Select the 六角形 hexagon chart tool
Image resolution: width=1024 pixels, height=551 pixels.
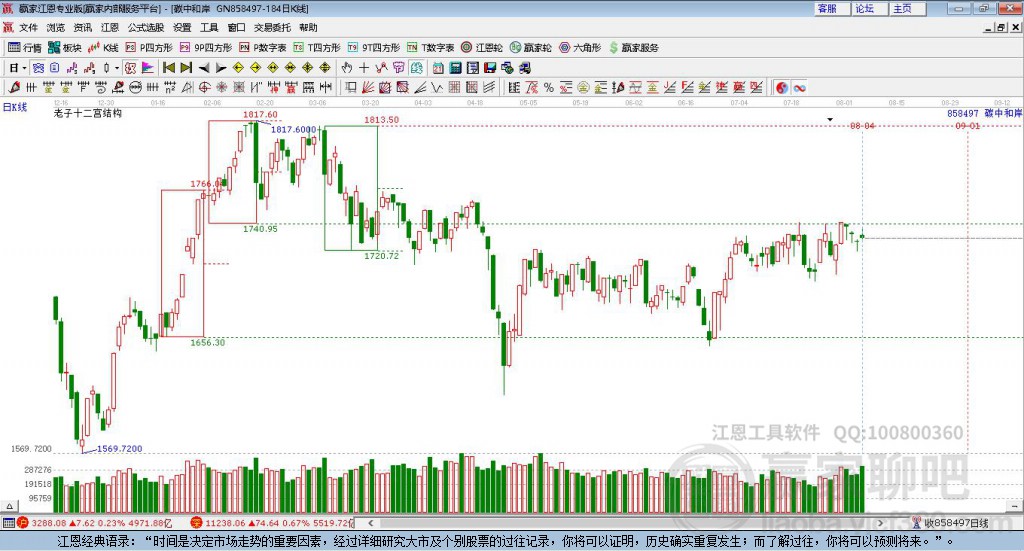[x=580, y=48]
